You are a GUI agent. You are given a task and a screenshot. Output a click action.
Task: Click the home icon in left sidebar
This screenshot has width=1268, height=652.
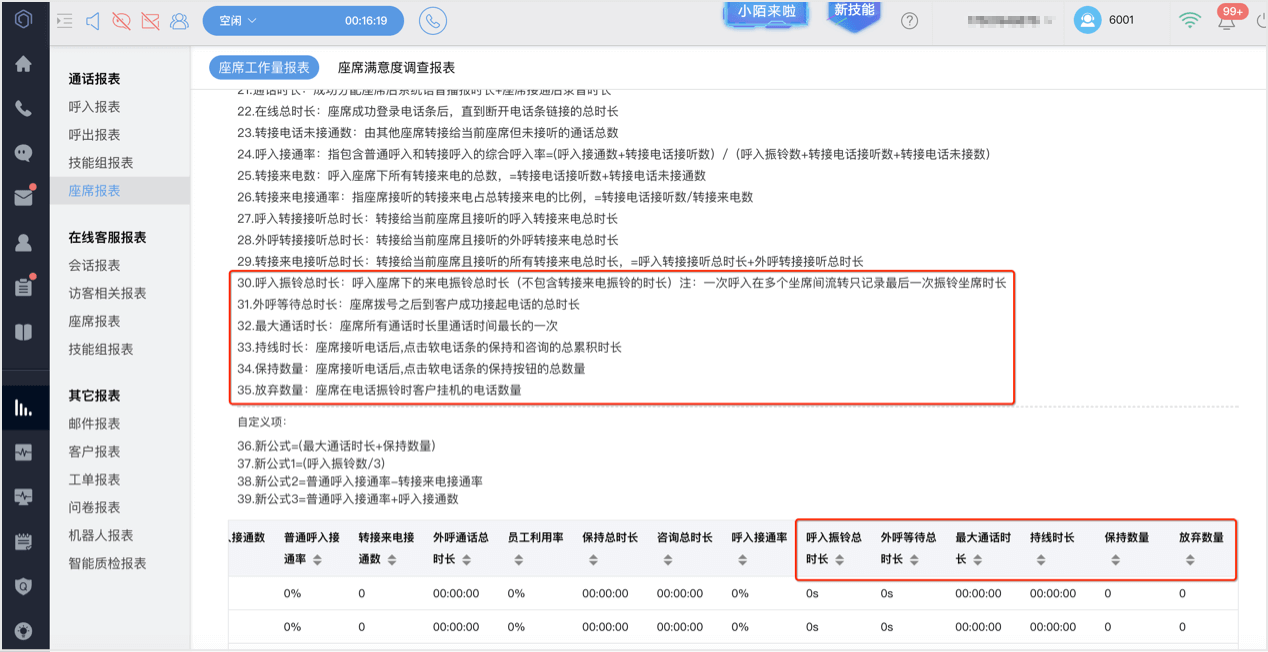click(23, 64)
